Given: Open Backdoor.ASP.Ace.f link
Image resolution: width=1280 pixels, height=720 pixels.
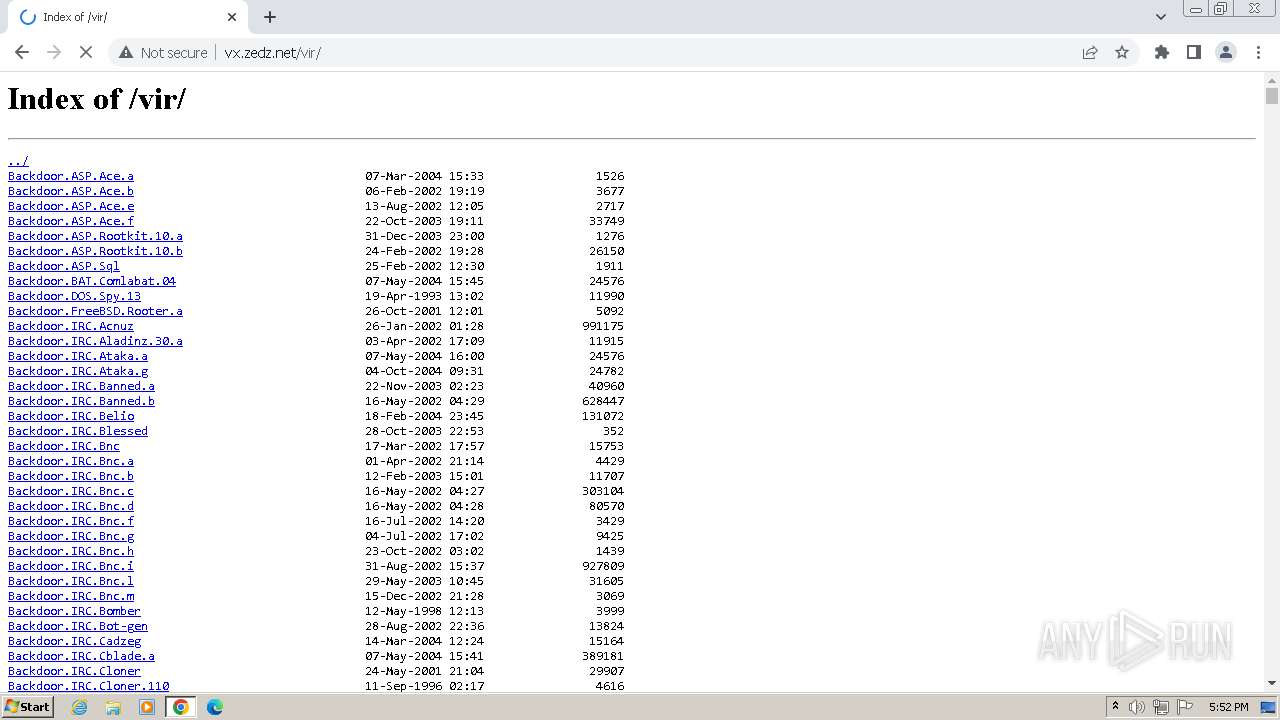Looking at the screenshot, I should [x=71, y=221].
